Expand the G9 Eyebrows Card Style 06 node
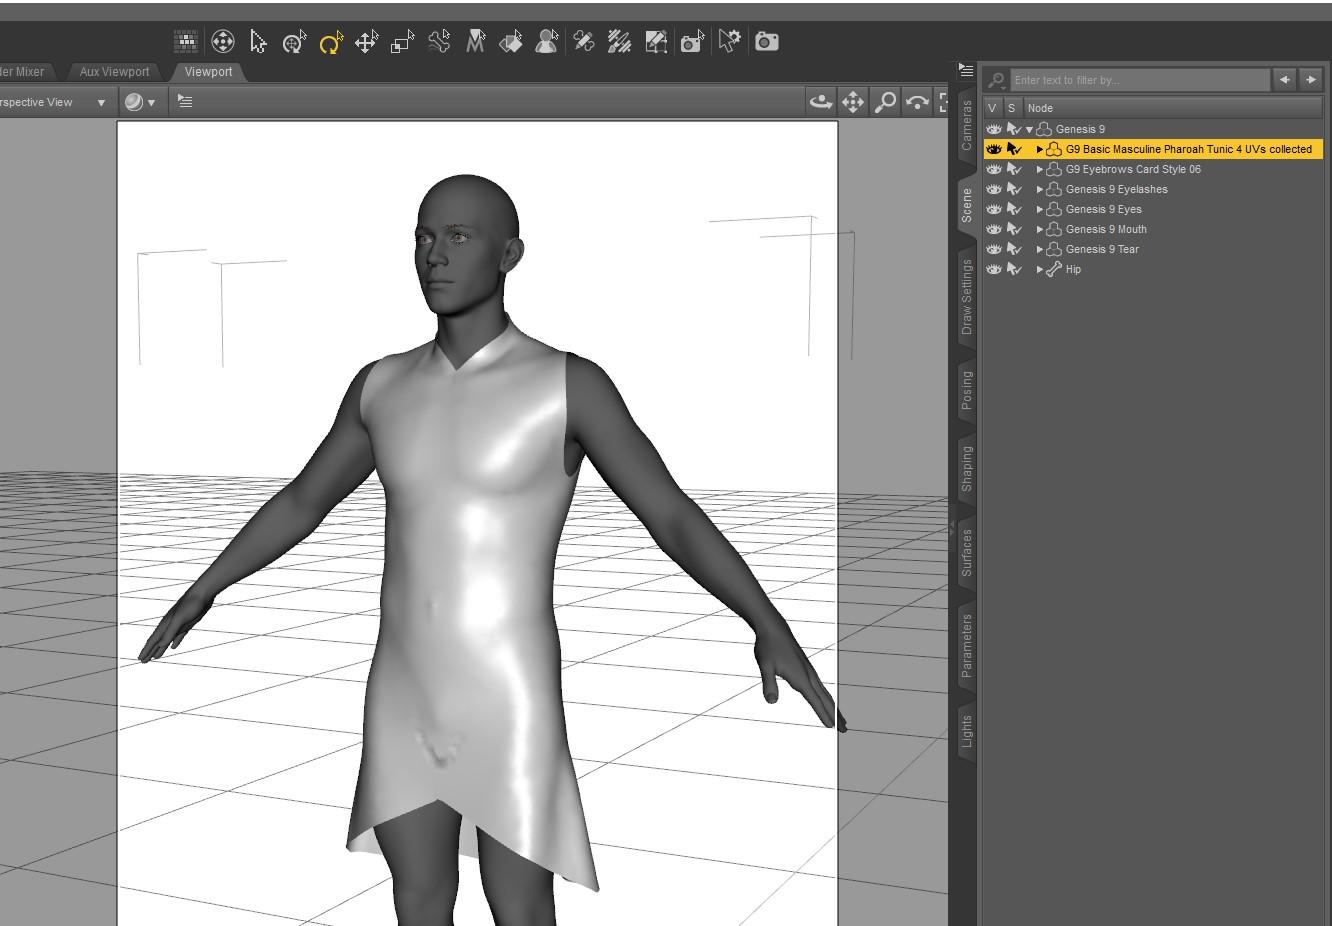Viewport: 1332px width, 926px height. coord(1040,169)
